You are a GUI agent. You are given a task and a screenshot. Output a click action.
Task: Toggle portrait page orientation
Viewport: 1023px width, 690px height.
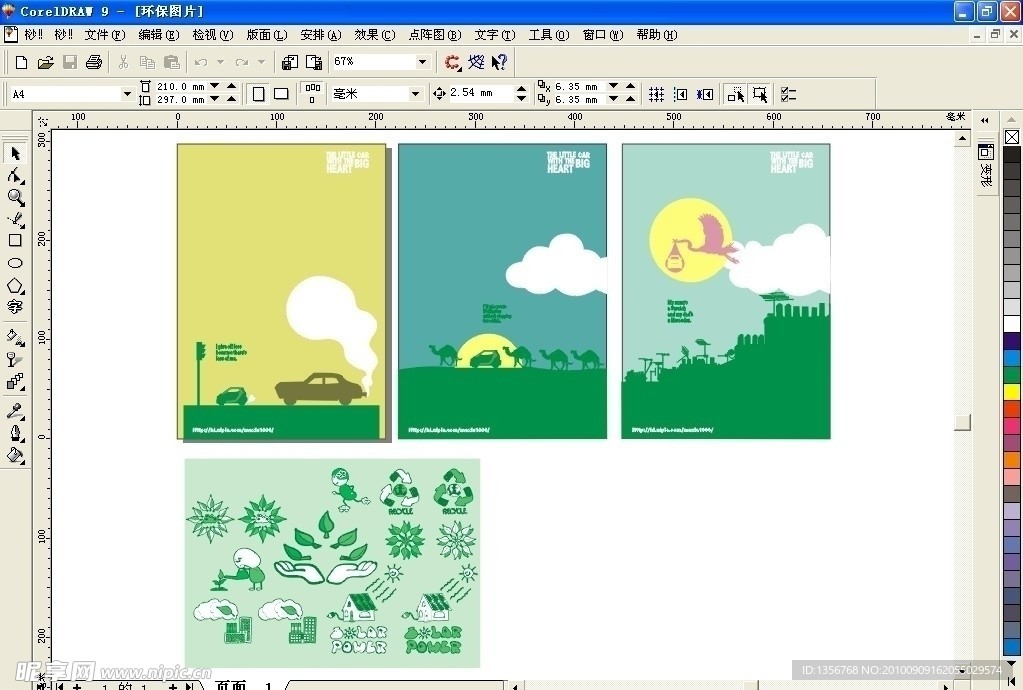259,93
